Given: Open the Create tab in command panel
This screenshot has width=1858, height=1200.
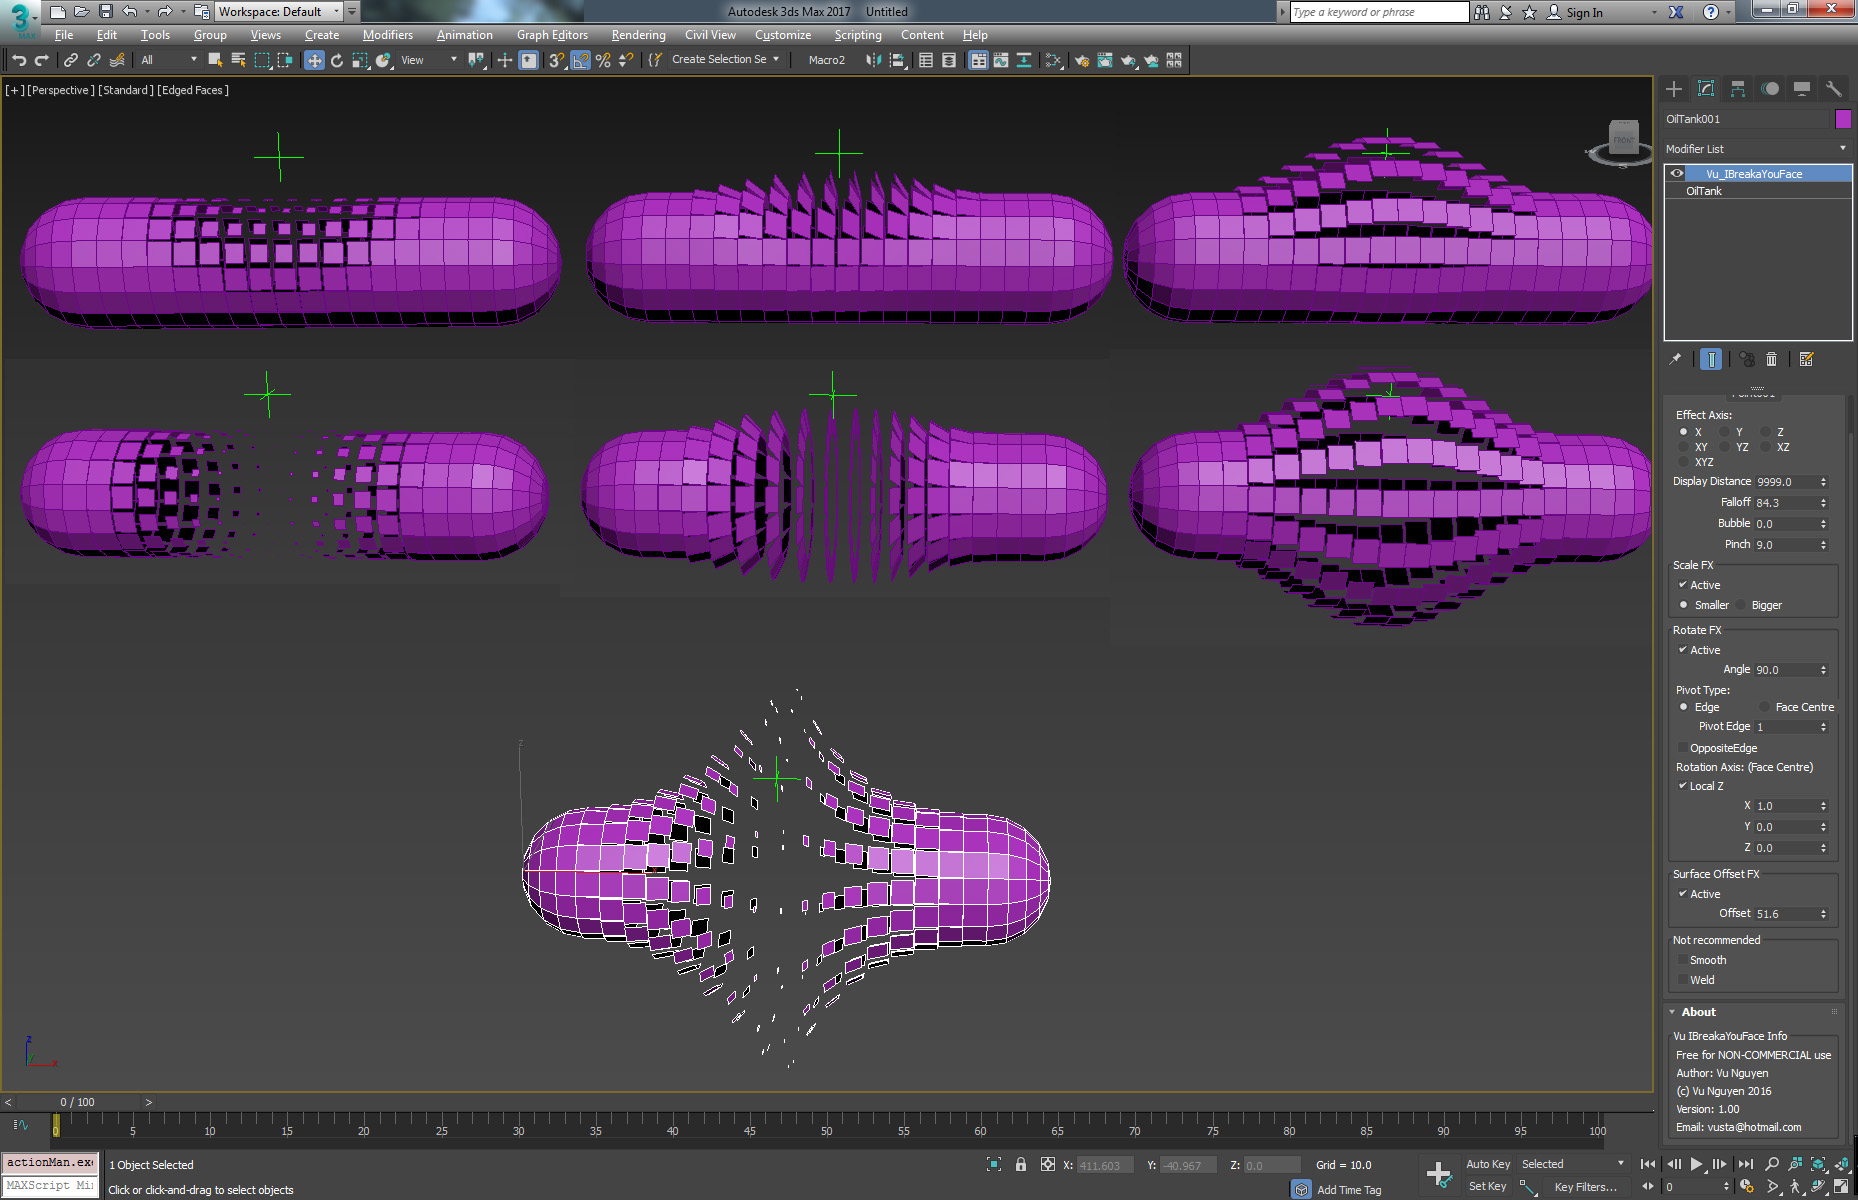Looking at the screenshot, I should point(1674,89).
